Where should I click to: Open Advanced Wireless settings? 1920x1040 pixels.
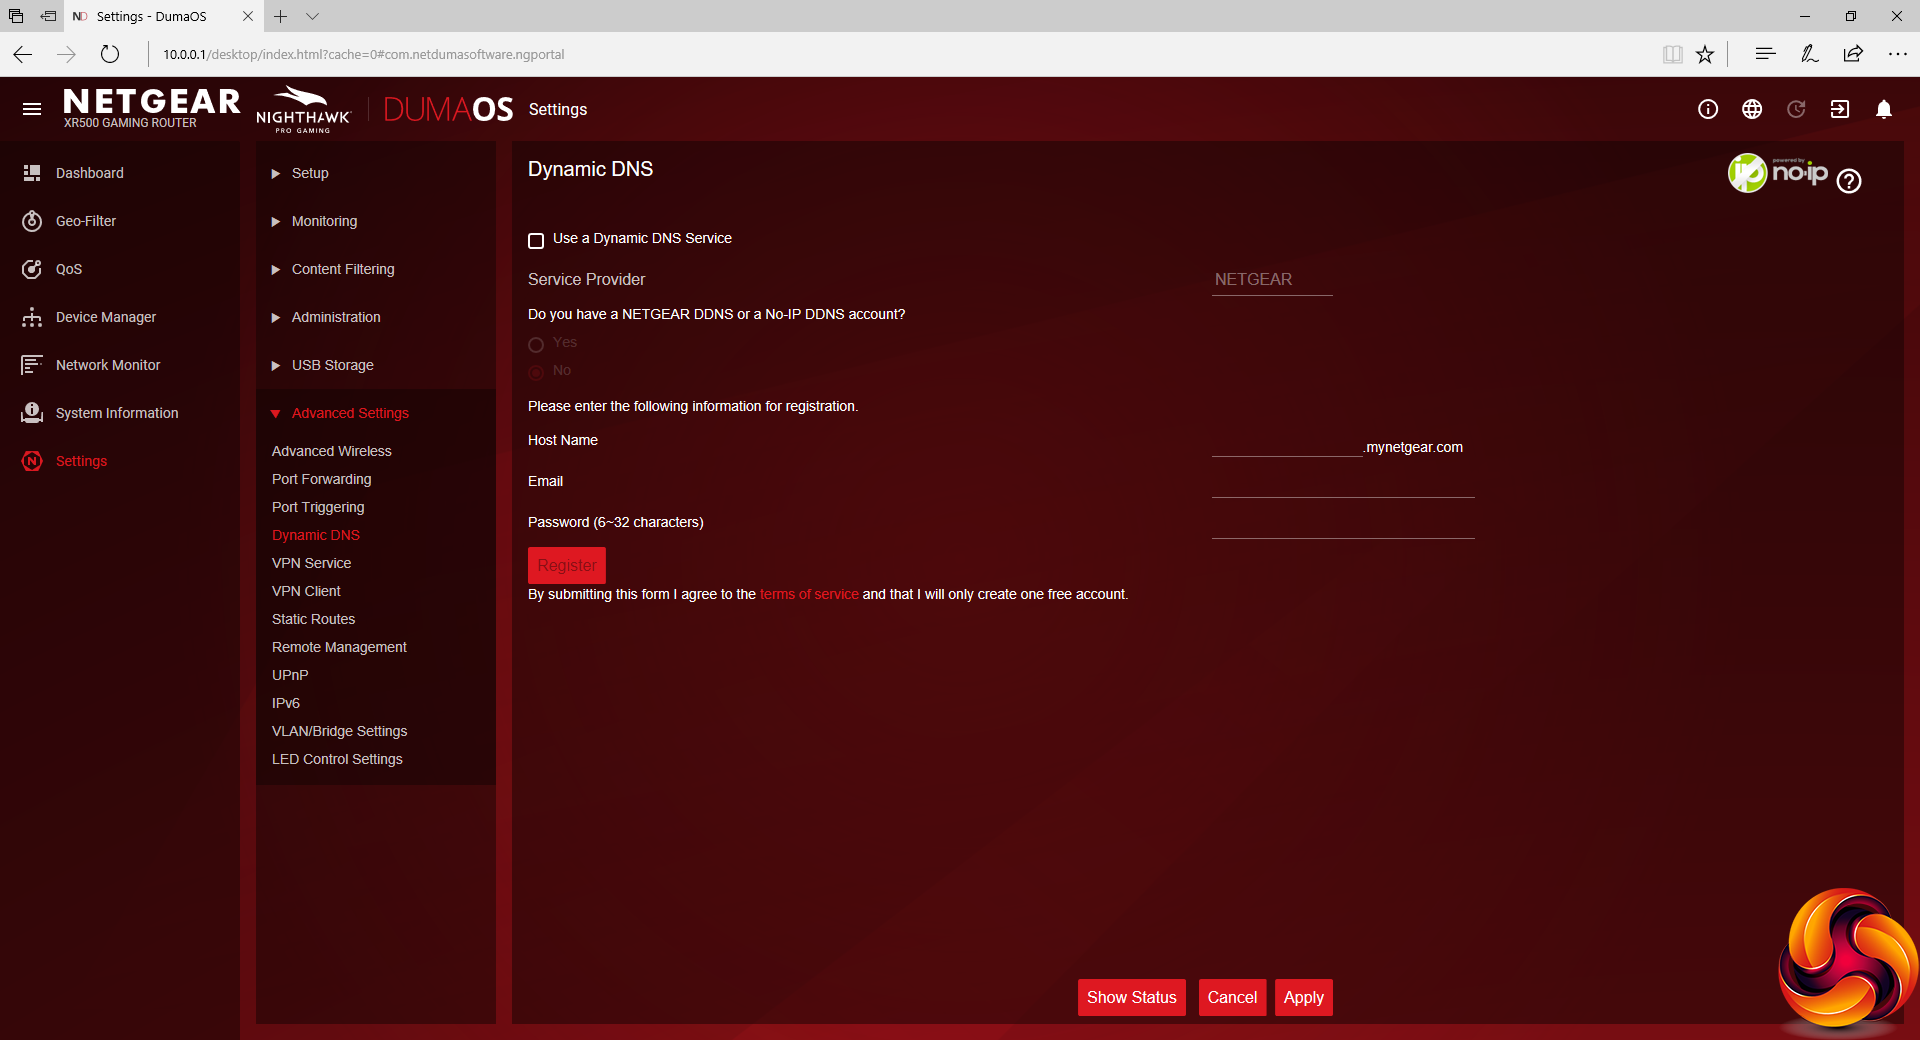tap(332, 451)
